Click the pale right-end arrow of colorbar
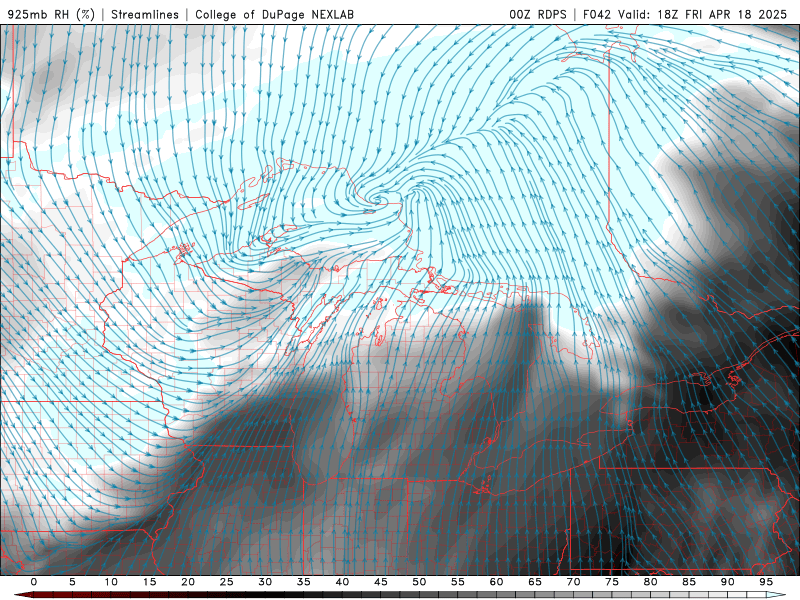This screenshot has height=600, width=800. 777,595
